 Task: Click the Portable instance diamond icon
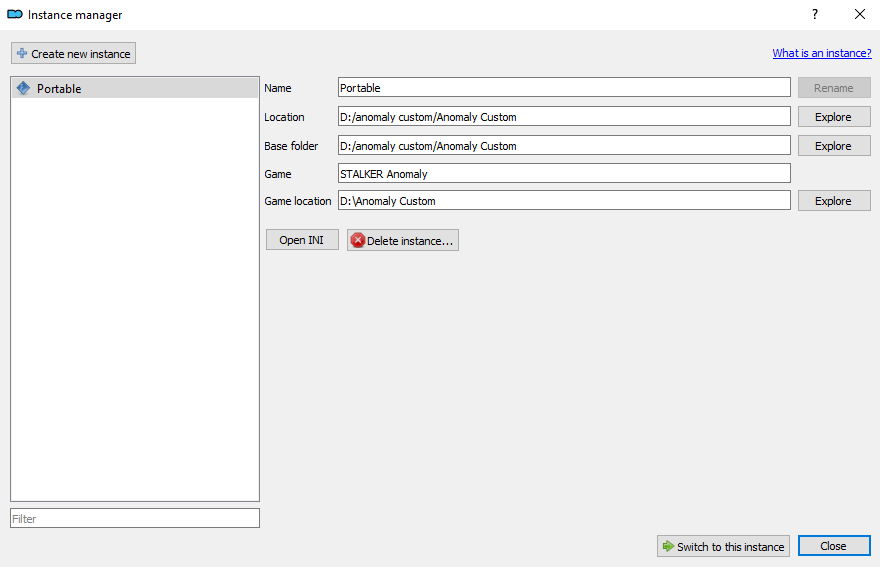coord(24,88)
